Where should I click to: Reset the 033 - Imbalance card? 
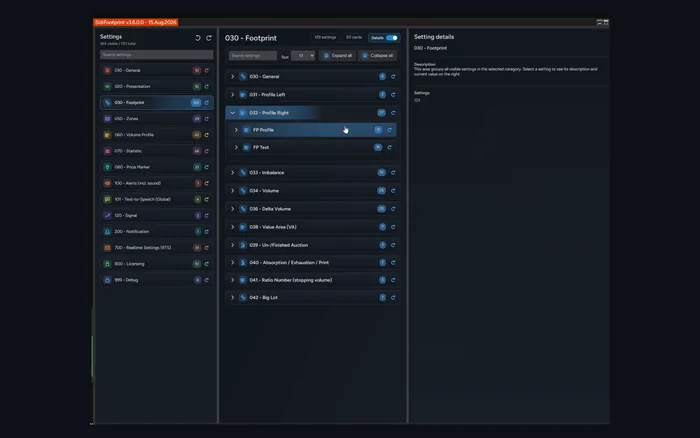point(393,172)
